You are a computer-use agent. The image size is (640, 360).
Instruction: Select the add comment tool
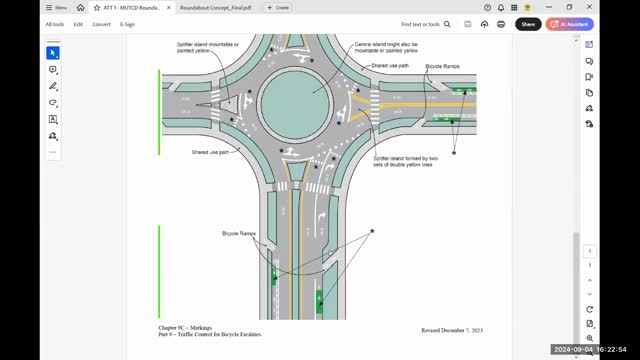[x=53, y=70]
